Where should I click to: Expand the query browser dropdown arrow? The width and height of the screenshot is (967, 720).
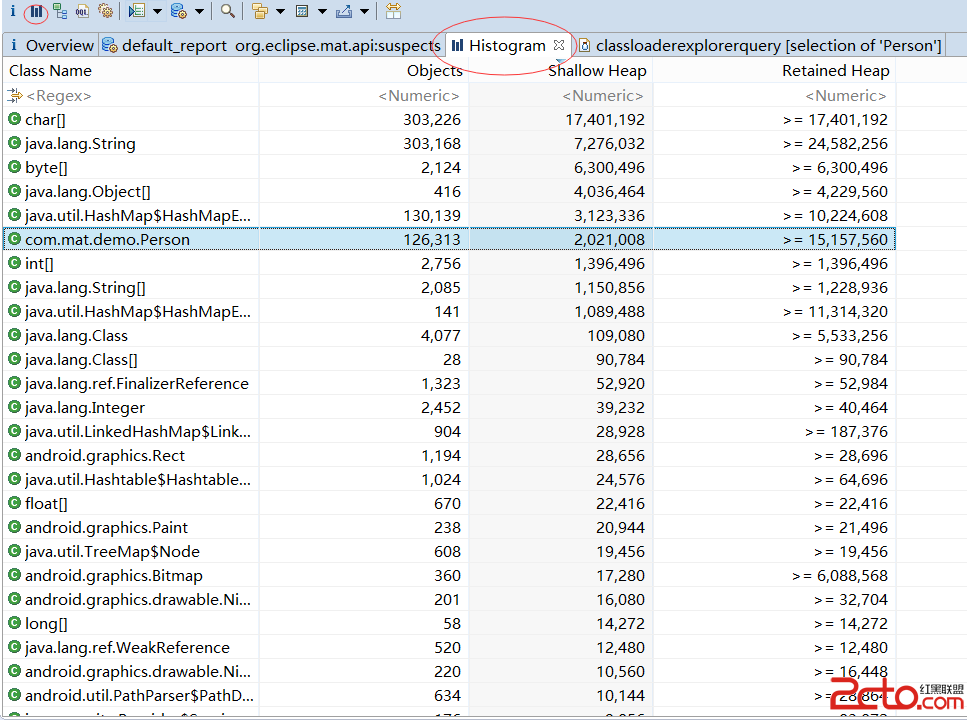199,12
